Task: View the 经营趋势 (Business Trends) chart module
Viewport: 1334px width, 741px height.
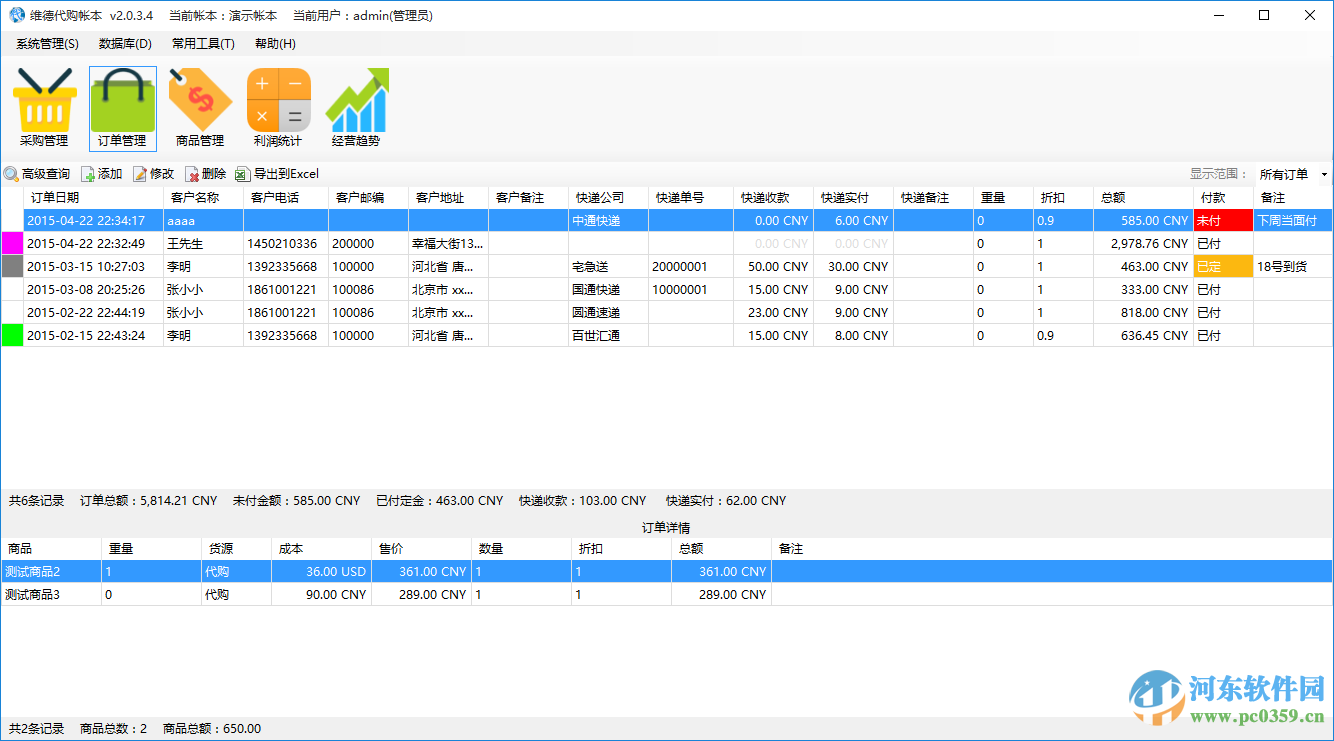Action: 356,105
